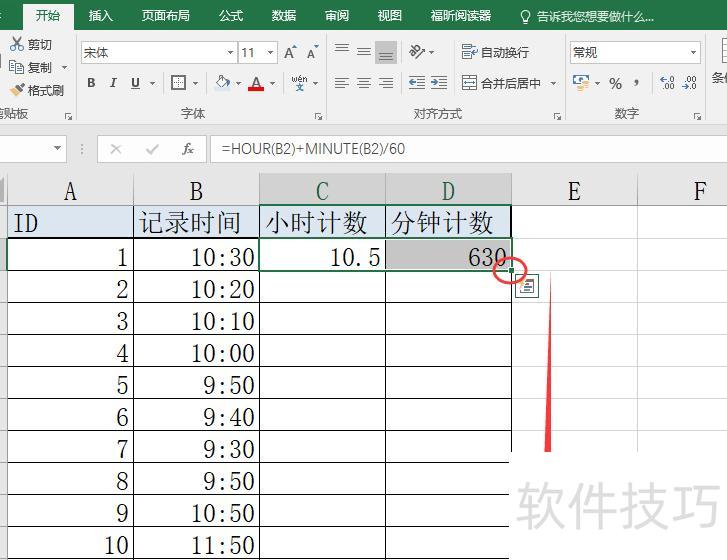This screenshot has height=560, width=727.
Task: Open text orientation tool
Action: [417, 52]
